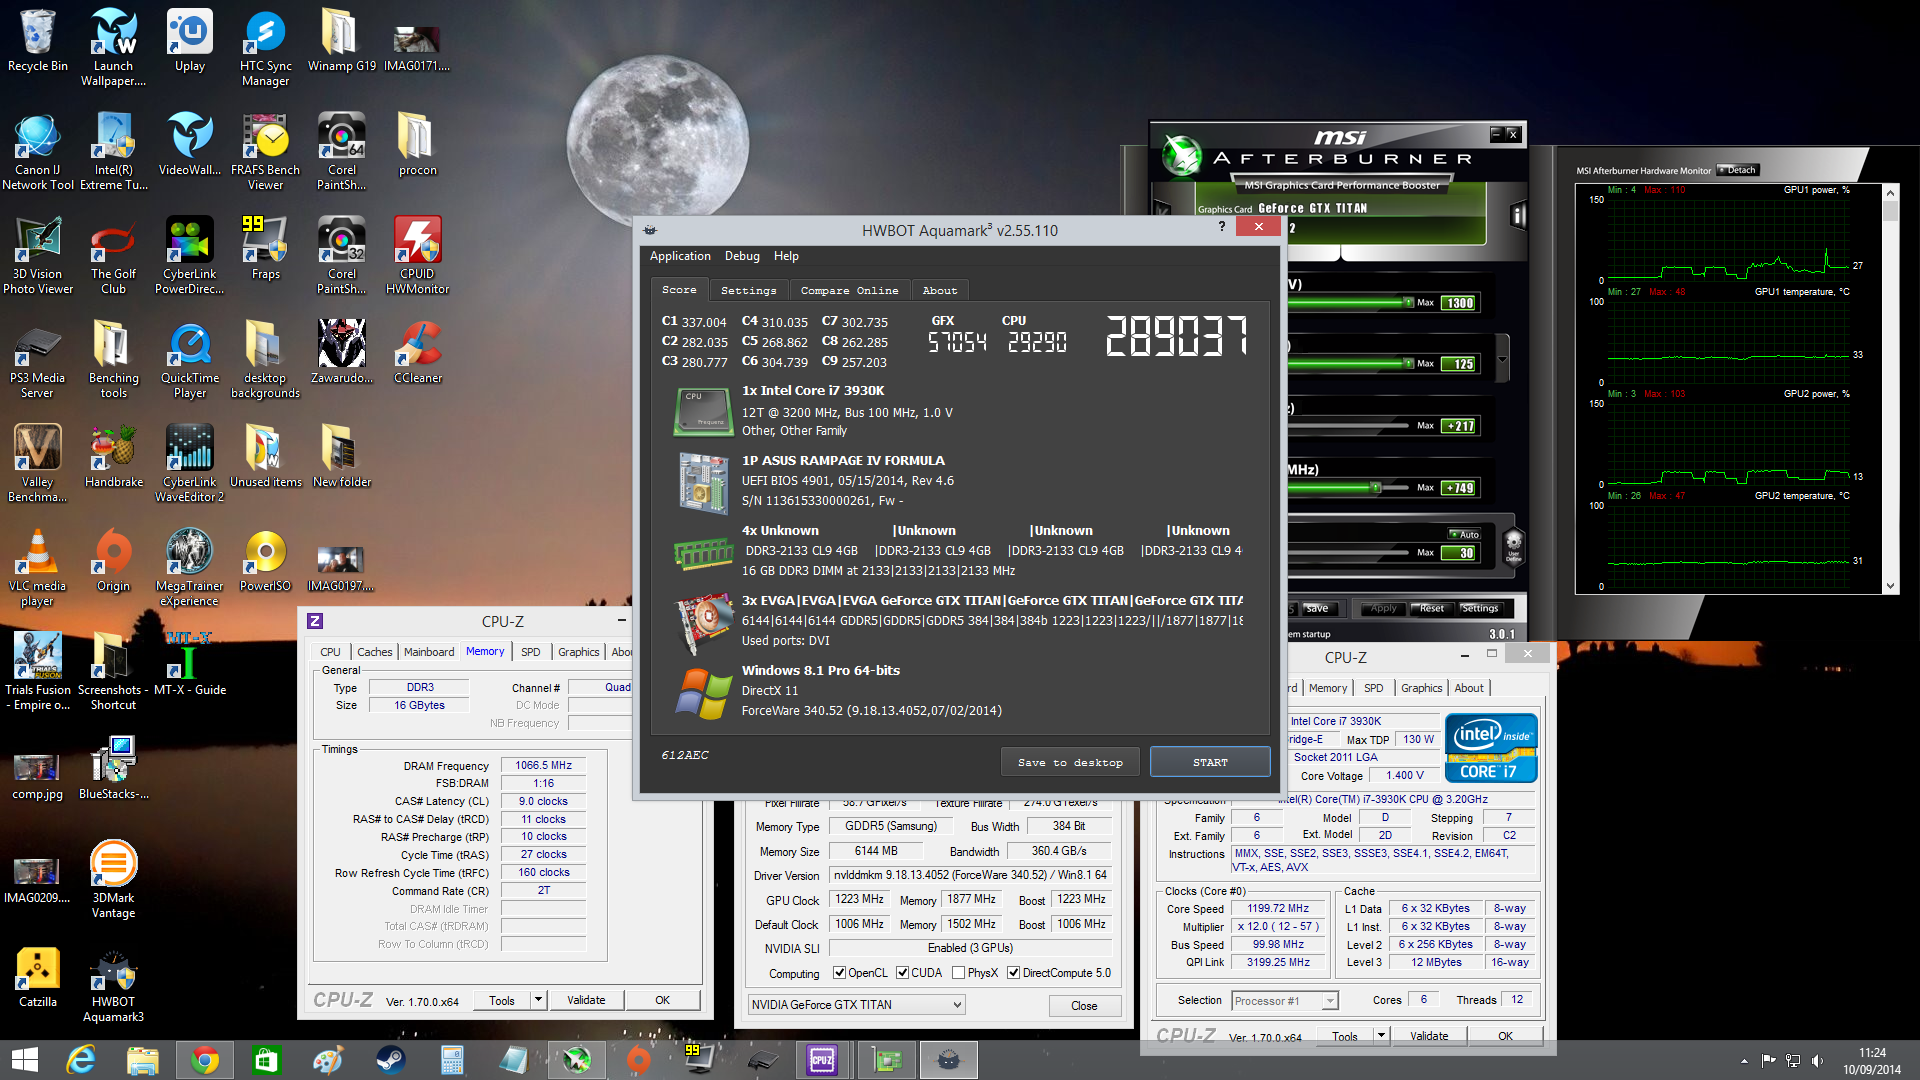
Task: Open Processor #1 selection dropdown
Action: (1285, 1000)
